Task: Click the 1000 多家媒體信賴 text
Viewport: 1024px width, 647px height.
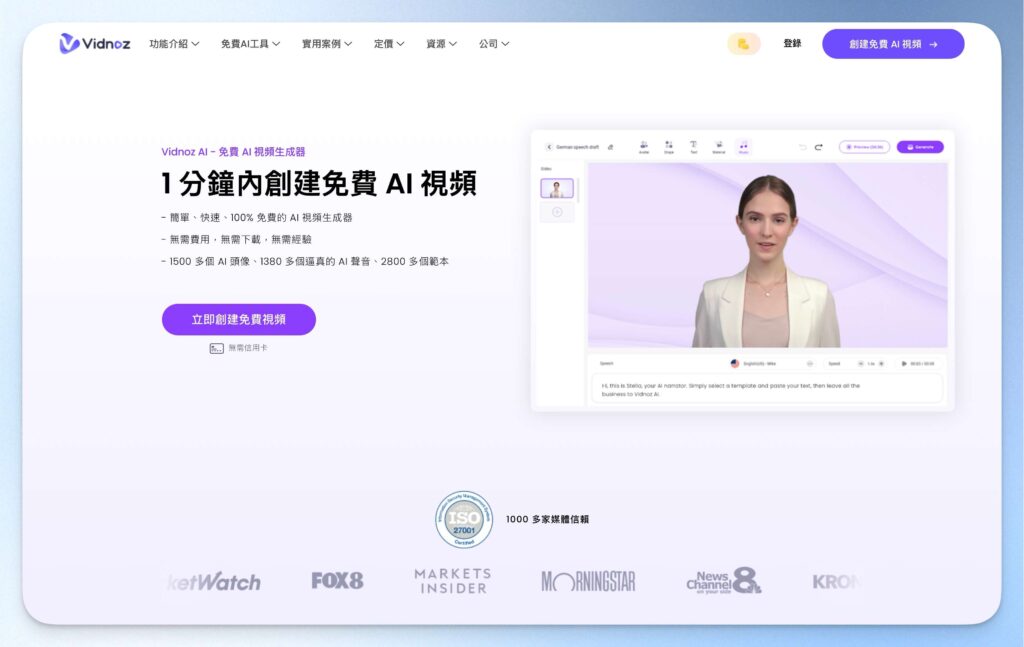Action: pyautogui.click(x=547, y=520)
